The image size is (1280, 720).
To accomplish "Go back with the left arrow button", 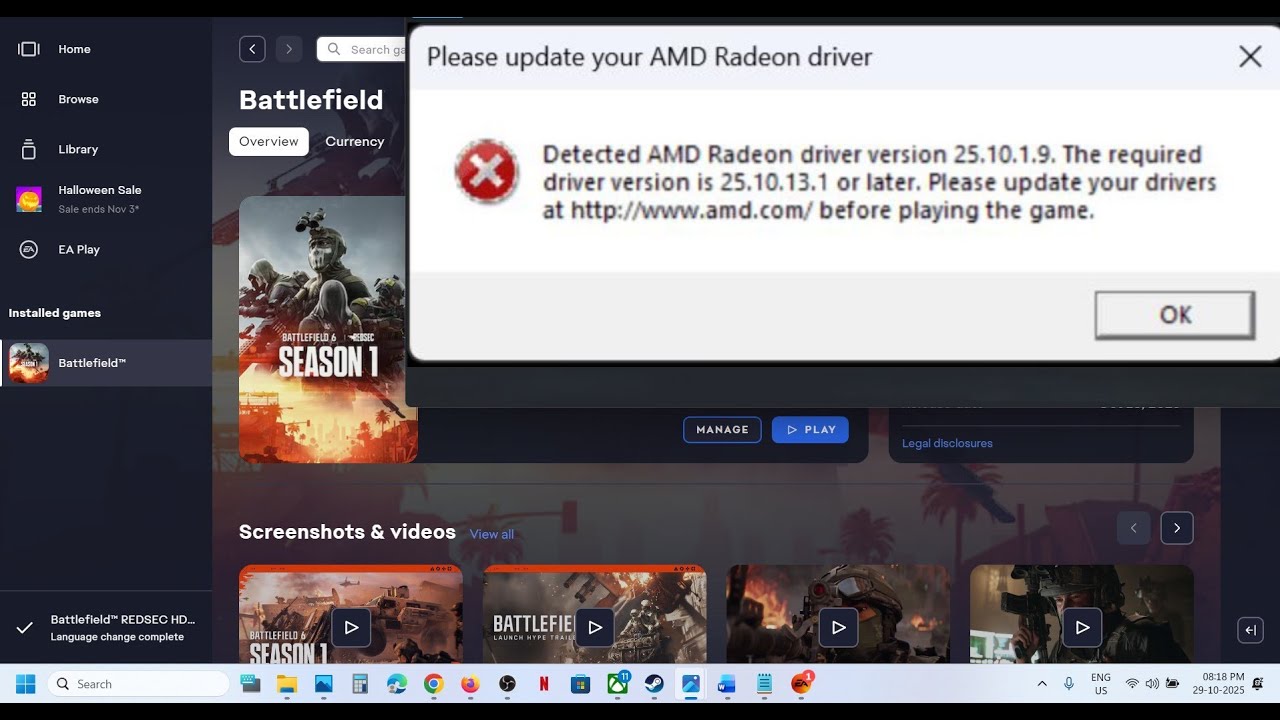I will click(252, 49).
